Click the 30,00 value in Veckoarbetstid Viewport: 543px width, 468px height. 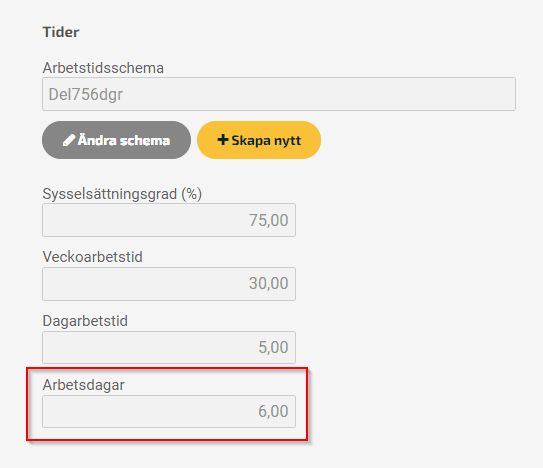[x=268, y=284]
